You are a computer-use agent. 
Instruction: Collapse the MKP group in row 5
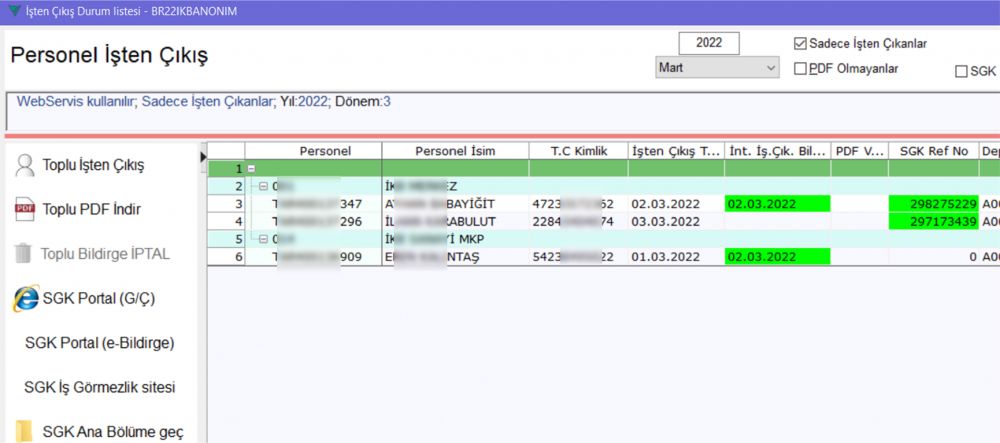263,239
